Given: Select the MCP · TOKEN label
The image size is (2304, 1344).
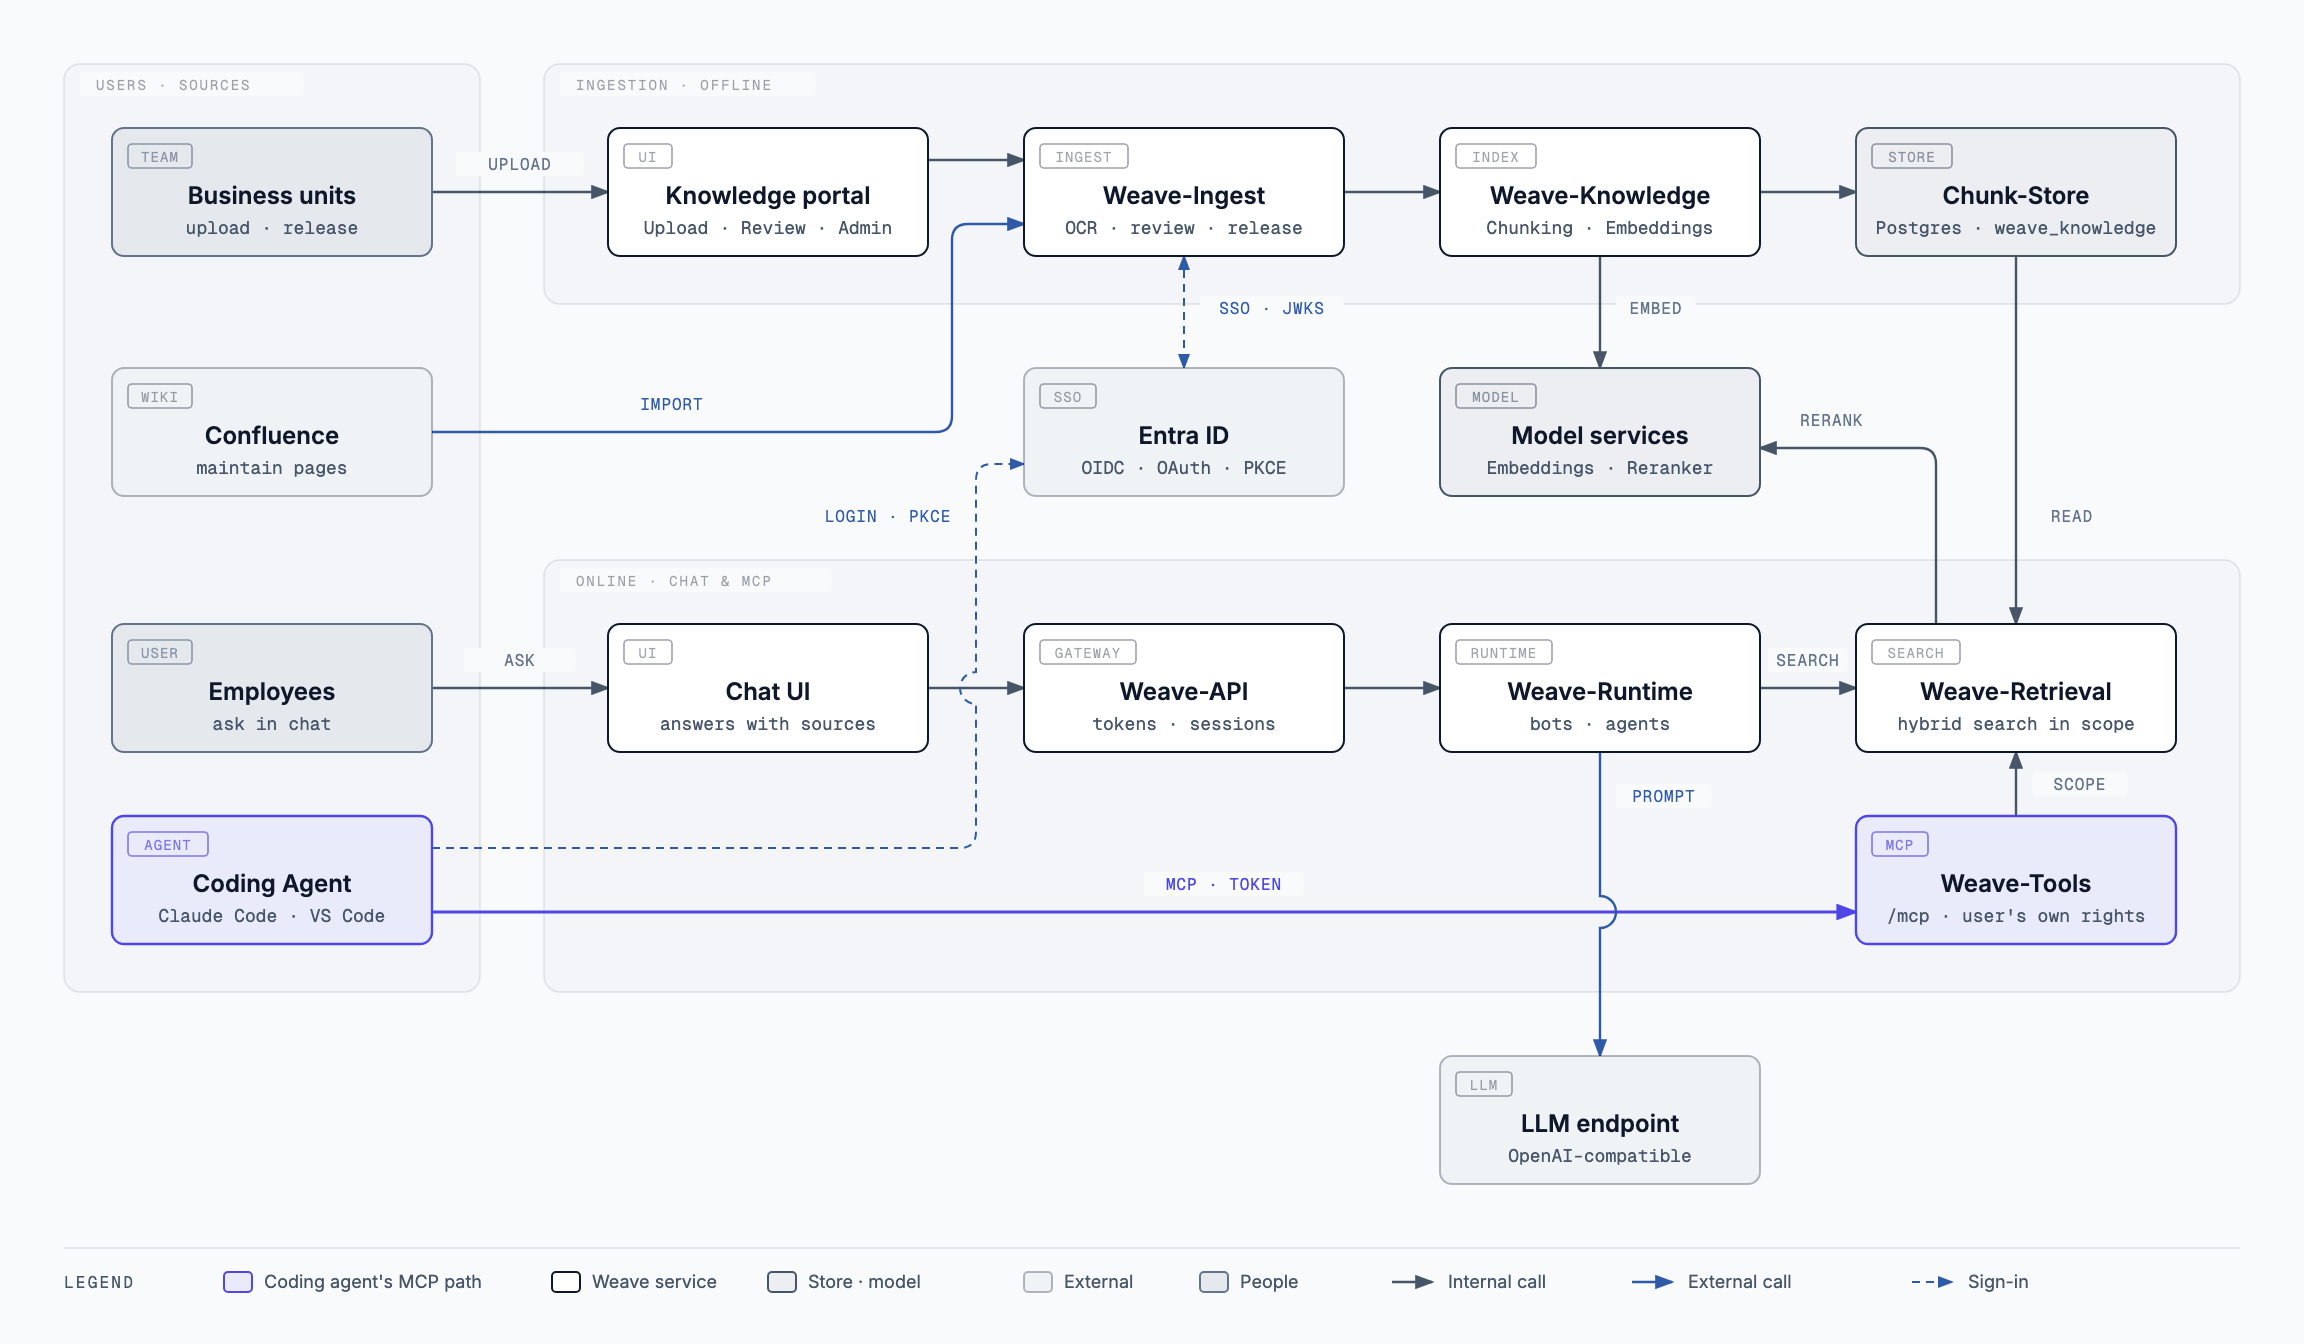Looking at the screenshot, I should tap(1223, 884).
